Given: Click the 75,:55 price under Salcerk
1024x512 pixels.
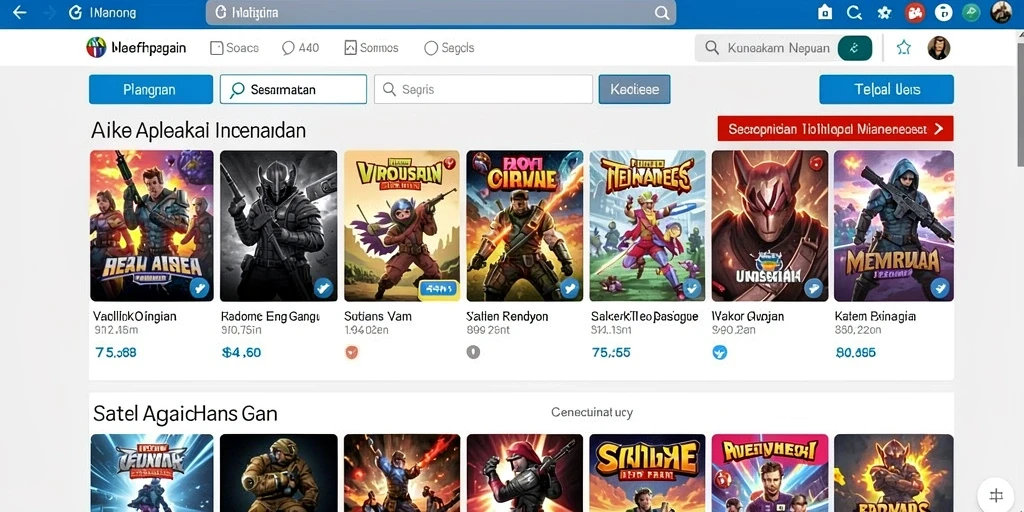Looking at the screenshot, I should pos(611,353).
